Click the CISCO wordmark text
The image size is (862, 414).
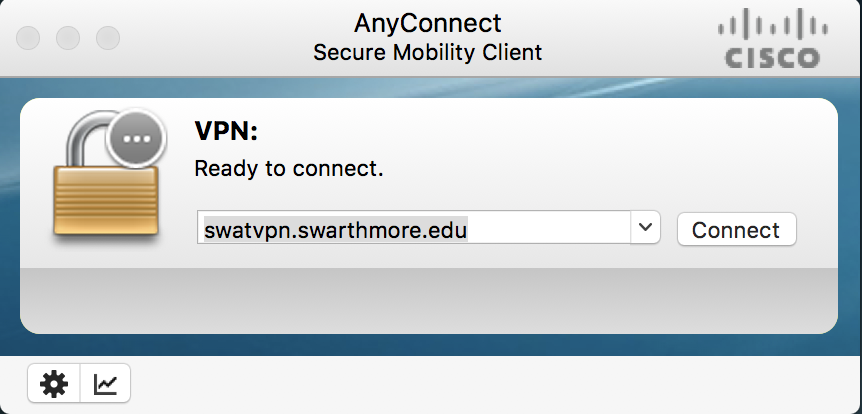coord(772,58)
